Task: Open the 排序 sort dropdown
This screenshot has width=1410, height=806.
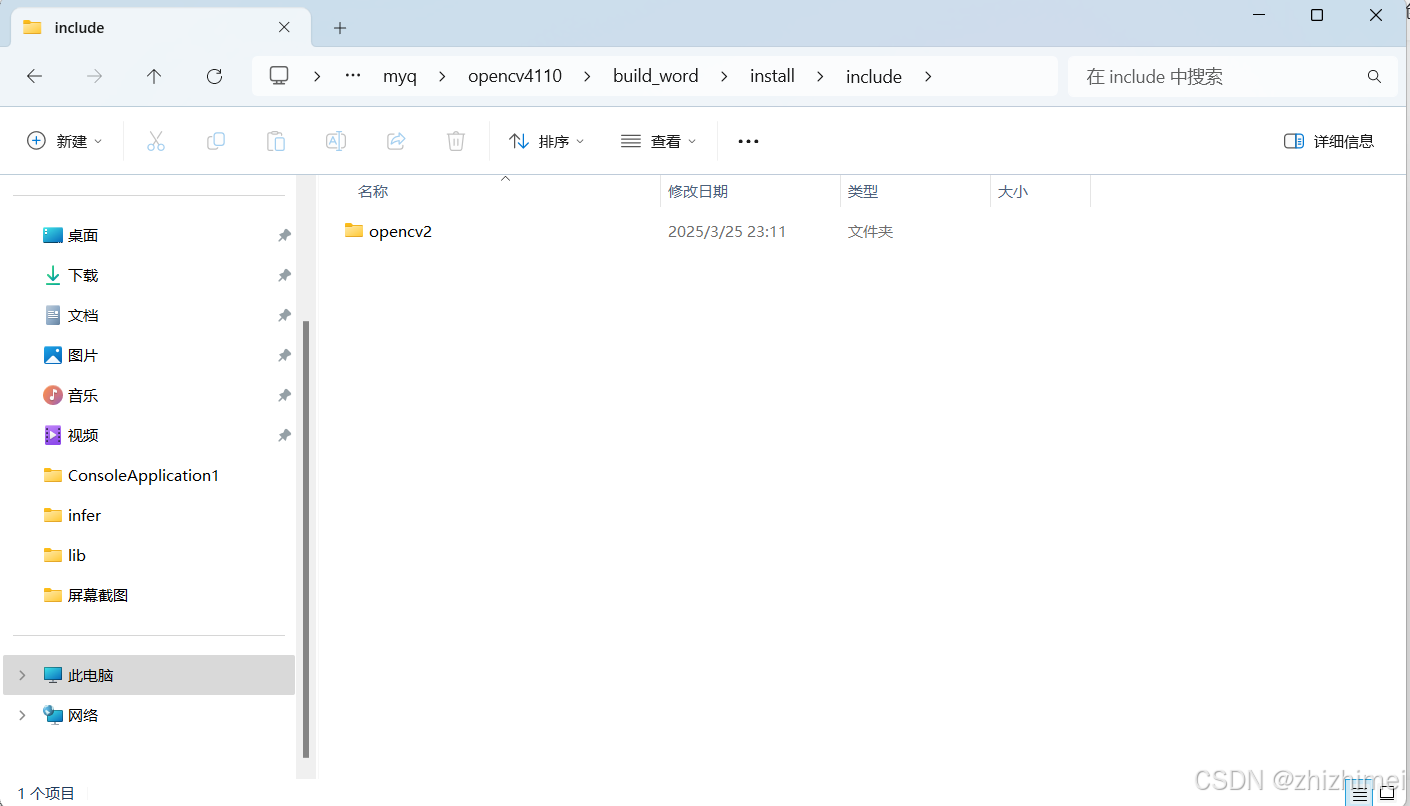Action: [547, 141]
